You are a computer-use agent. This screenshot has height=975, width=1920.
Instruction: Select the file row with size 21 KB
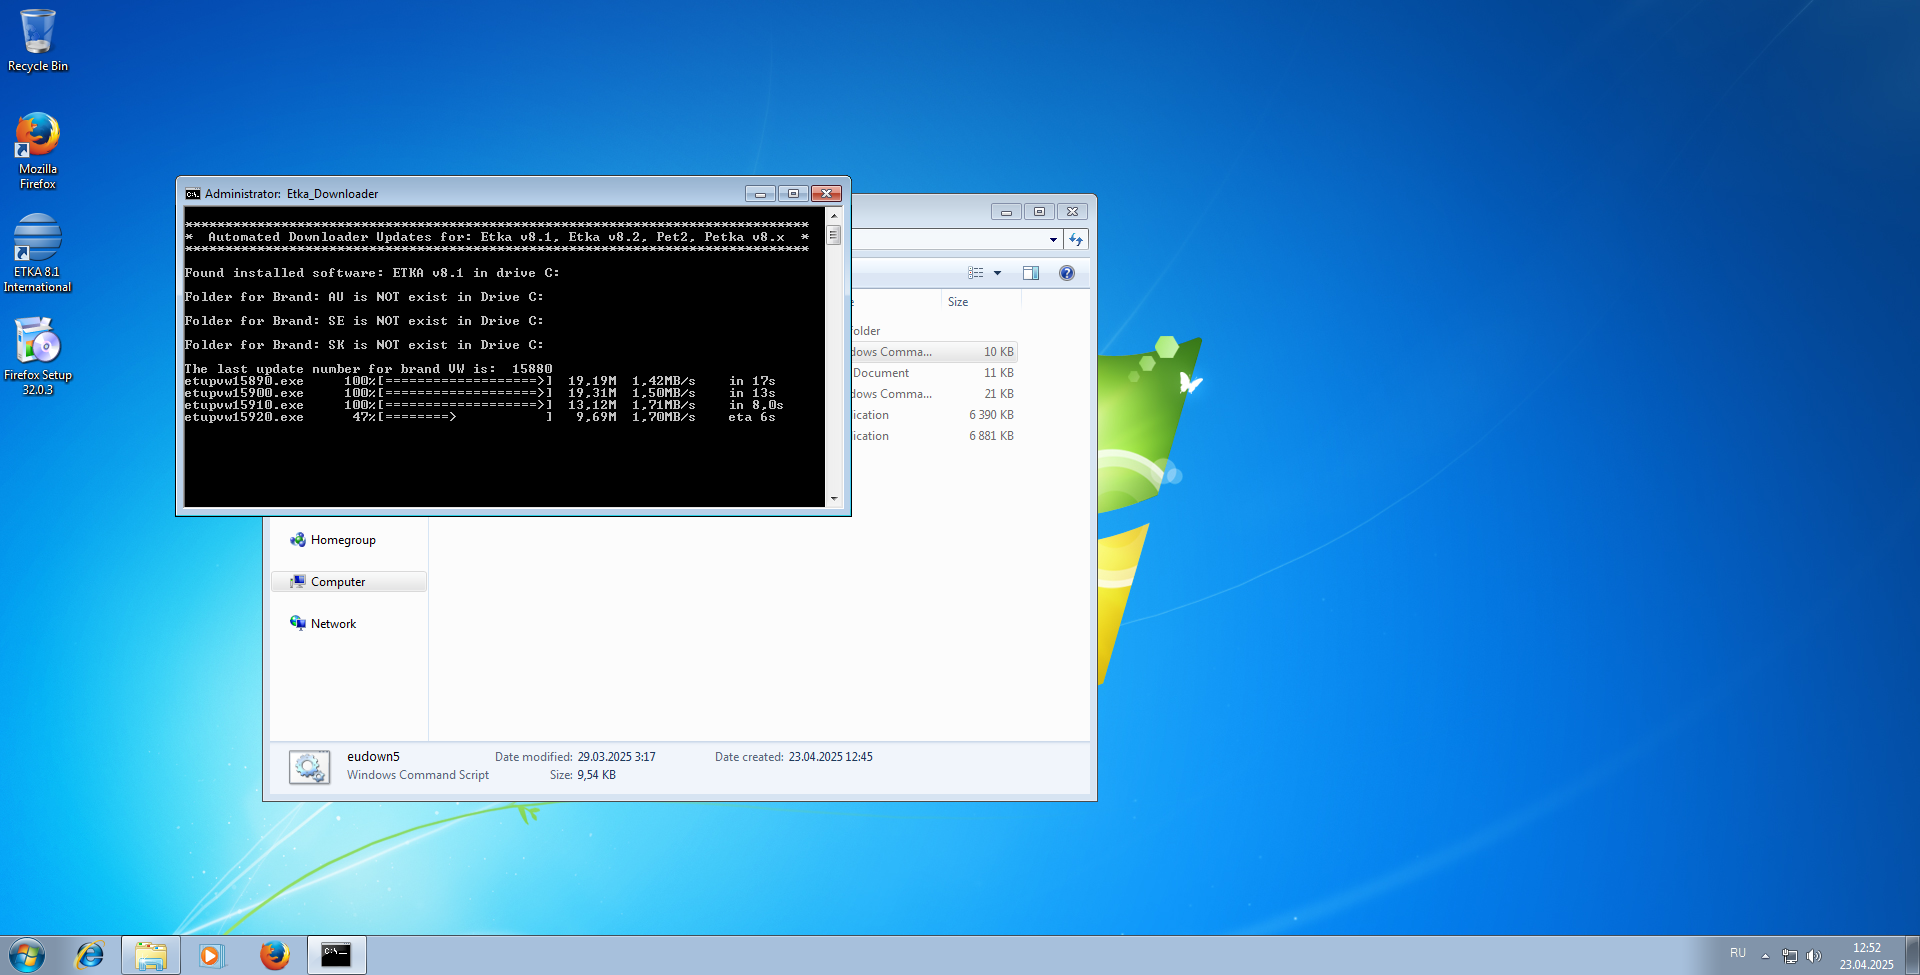point(933,394)
